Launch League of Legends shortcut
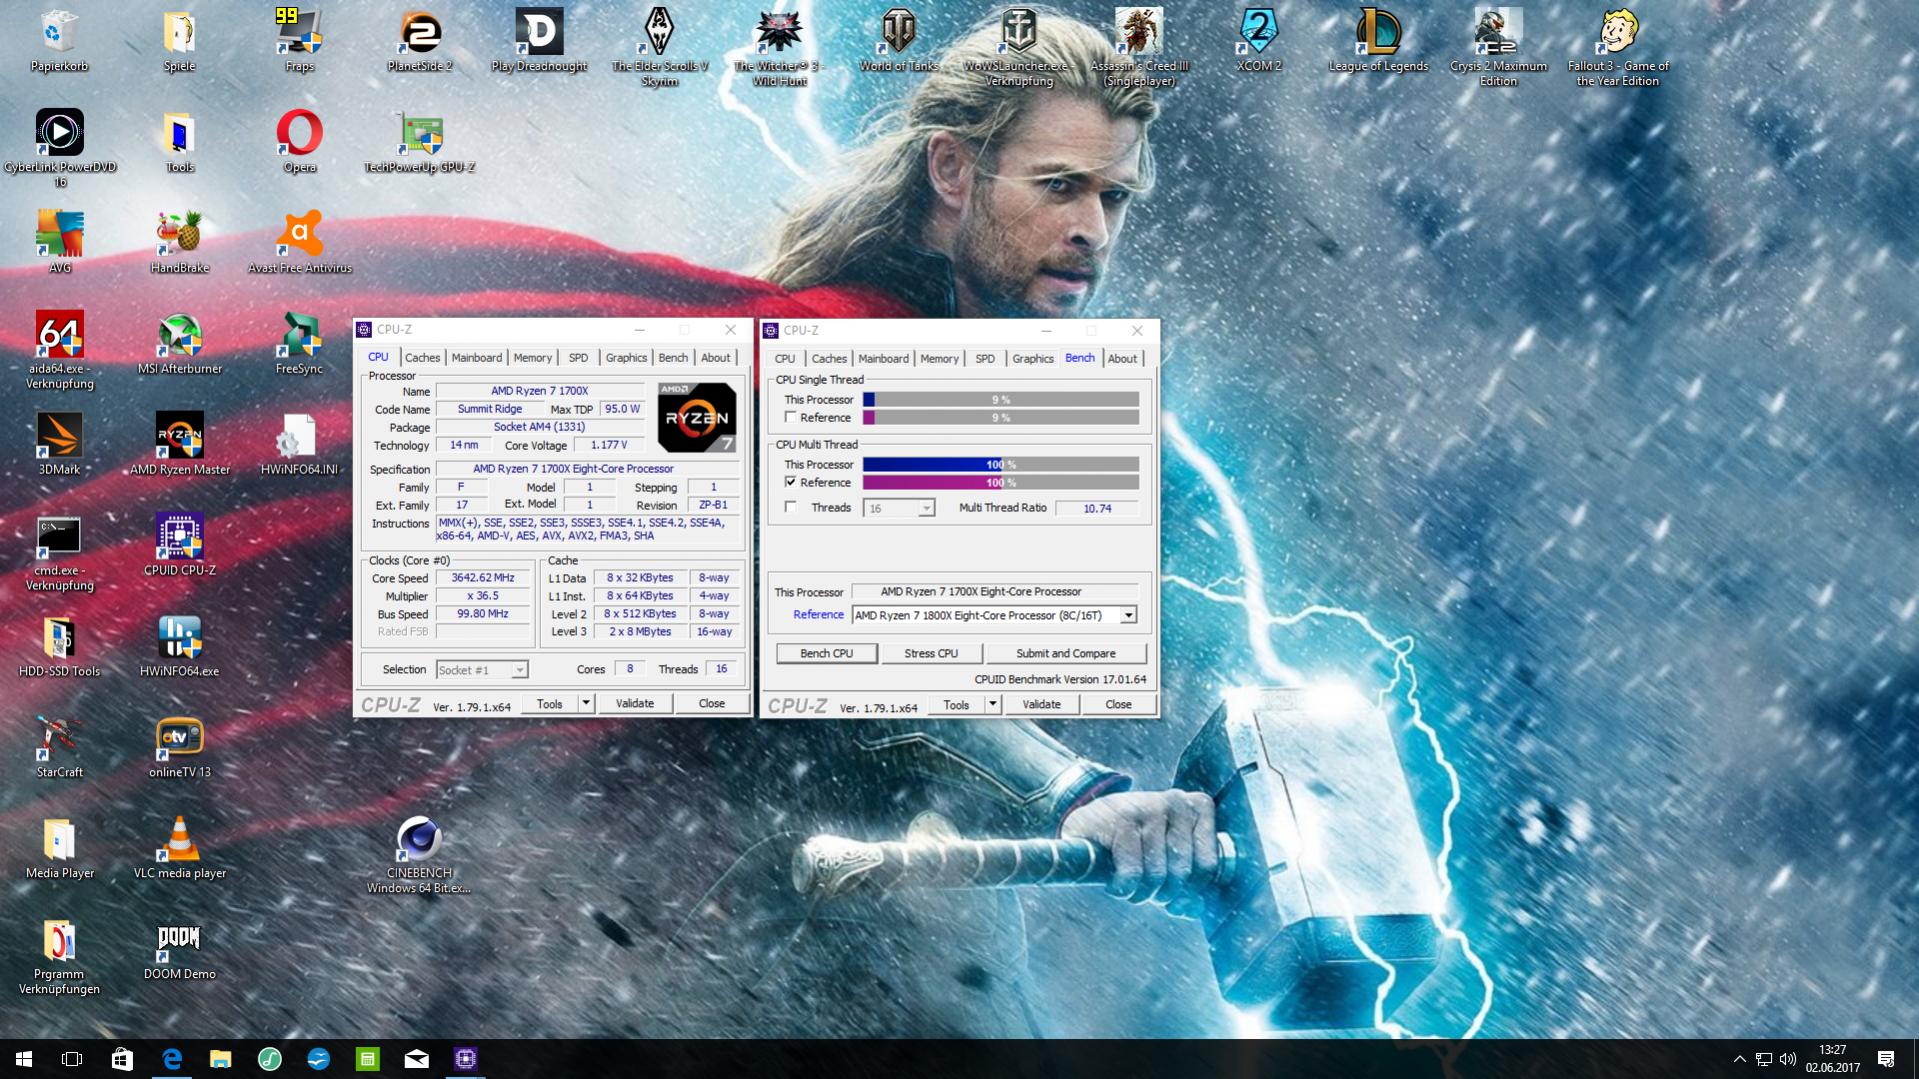 (1378, 41)
